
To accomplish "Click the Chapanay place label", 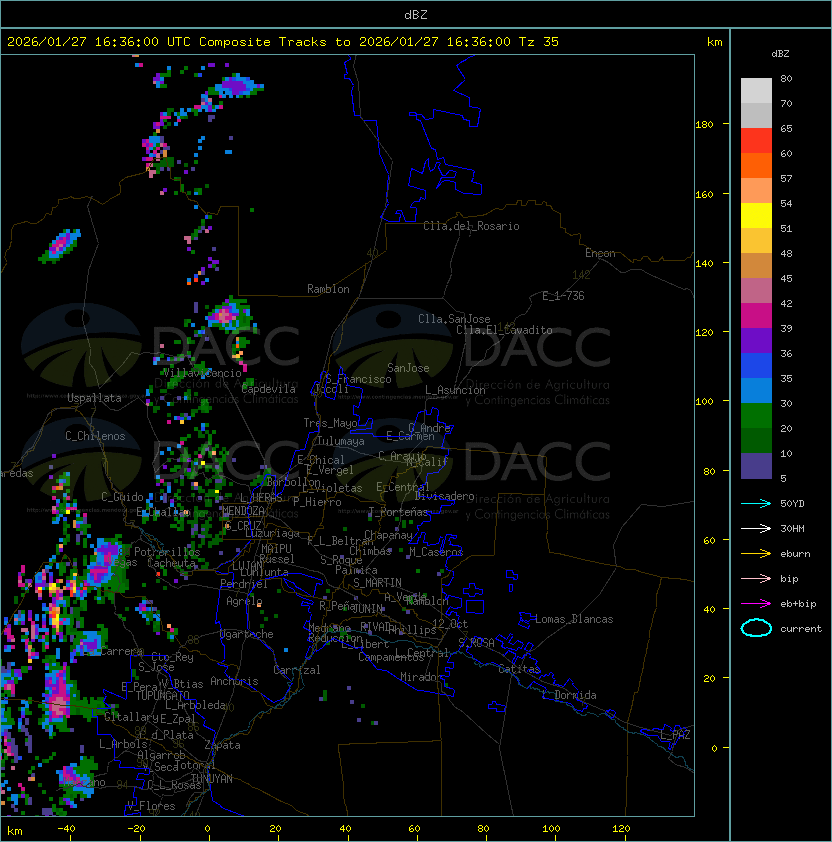I will 388,535.
